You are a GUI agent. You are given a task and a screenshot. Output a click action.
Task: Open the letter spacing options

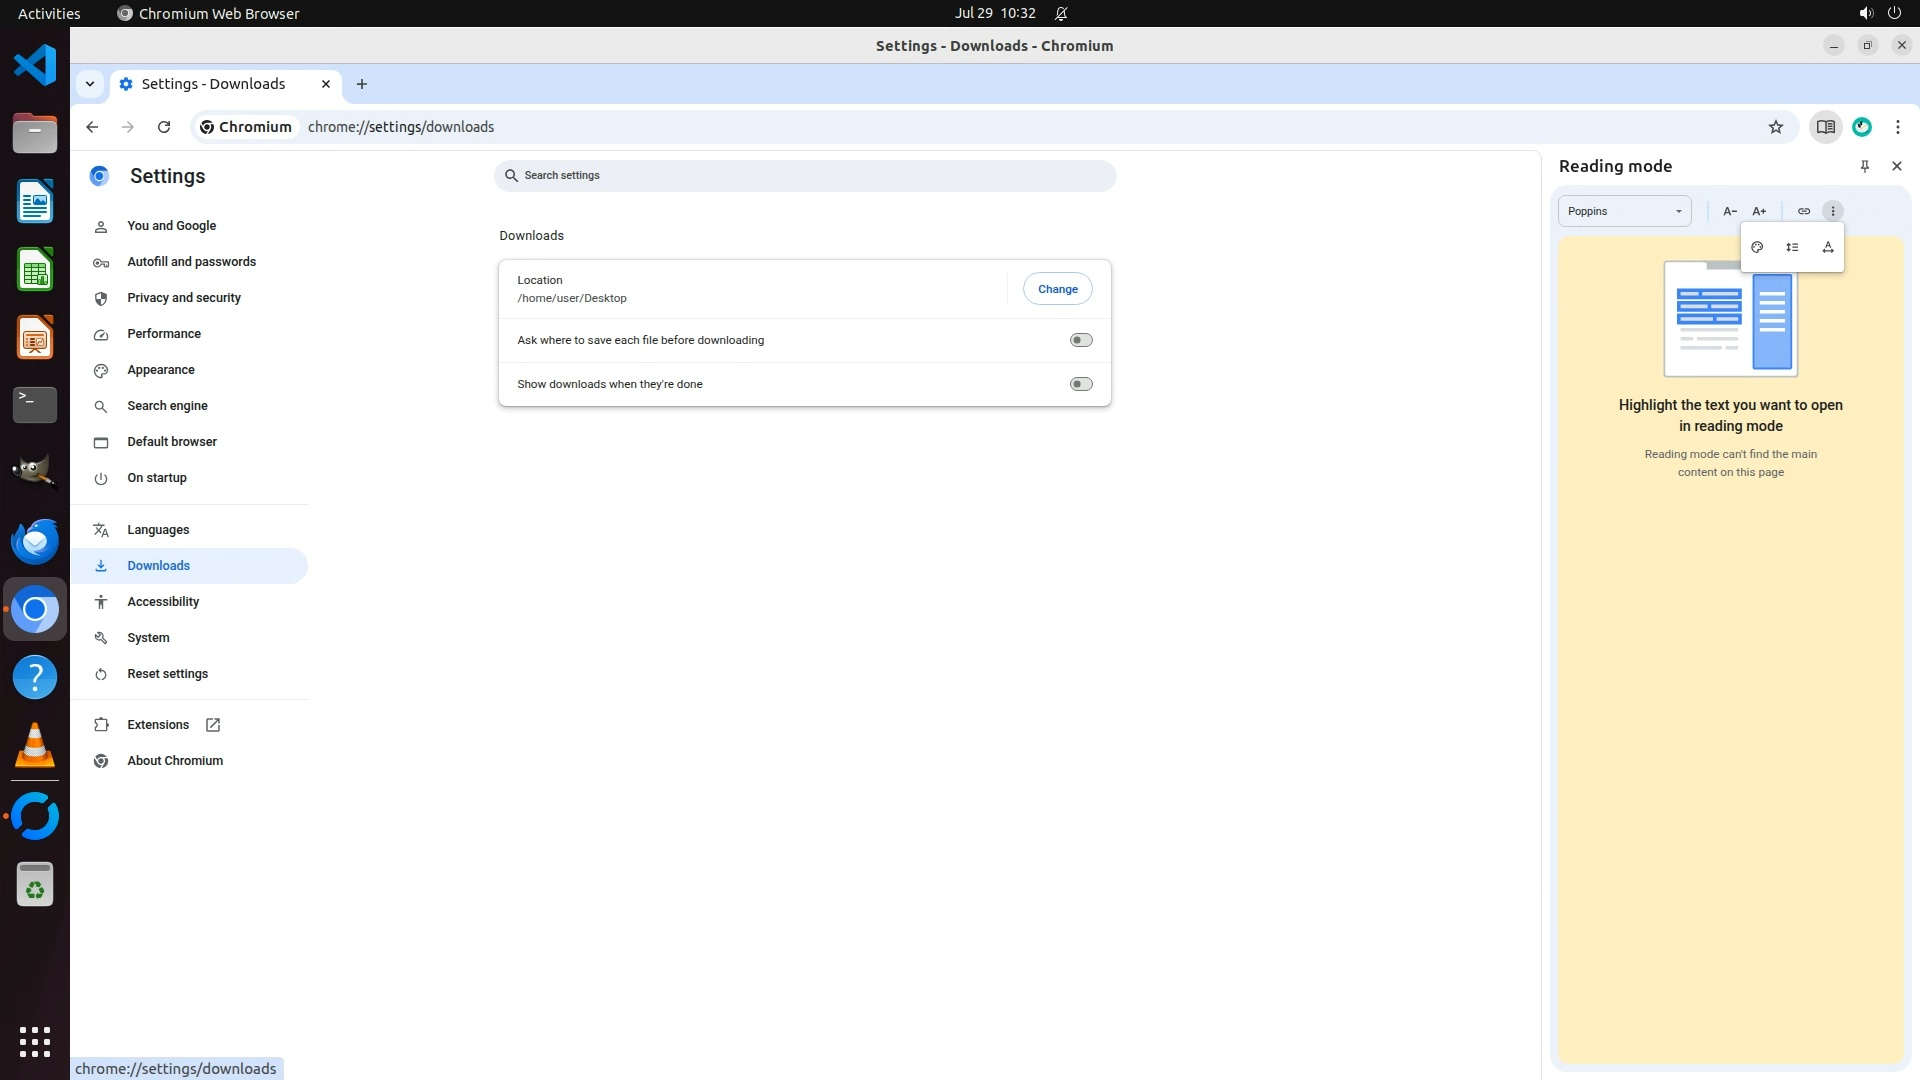(1828, 247)
